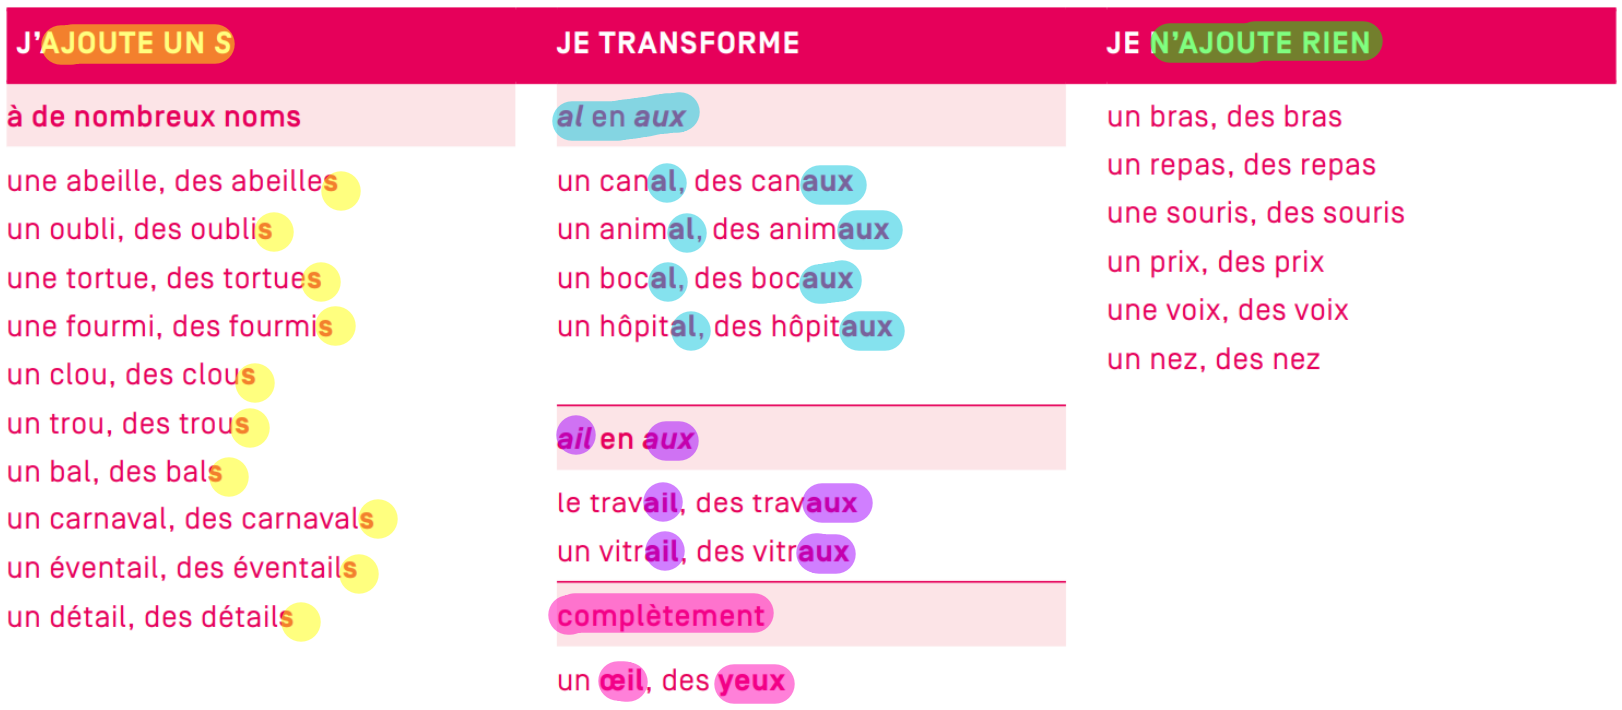Click highlighted "aux" in "canaux"

[x=828, y=182]
